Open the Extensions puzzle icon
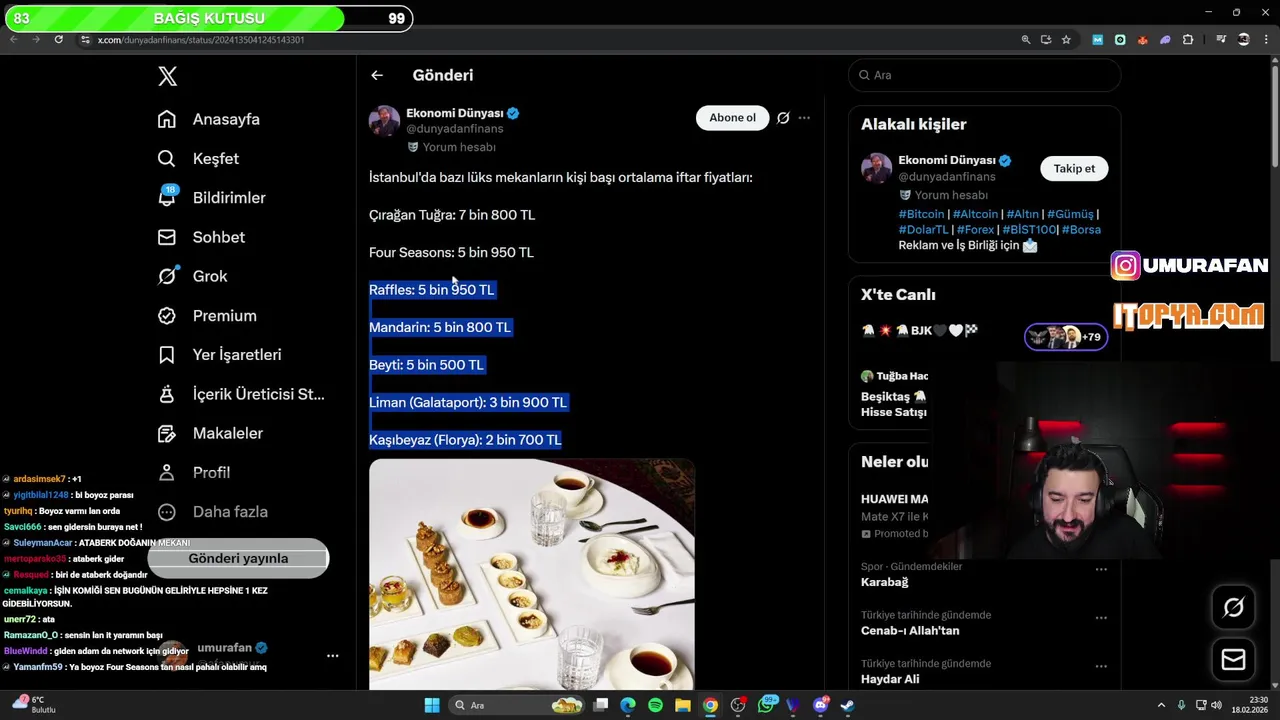This screenshot has height=720, width=1280. coord(1188,40)
